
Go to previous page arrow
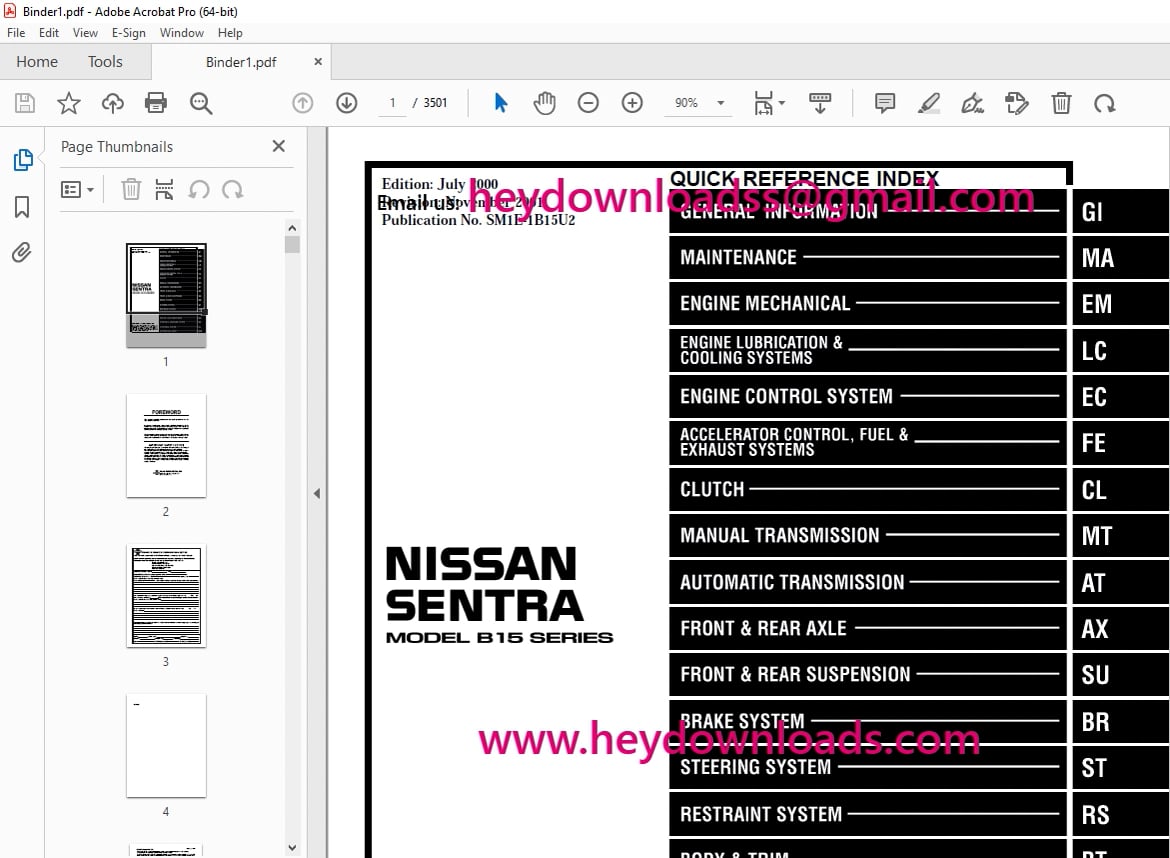pyautogui.click(x=302, y=103)
